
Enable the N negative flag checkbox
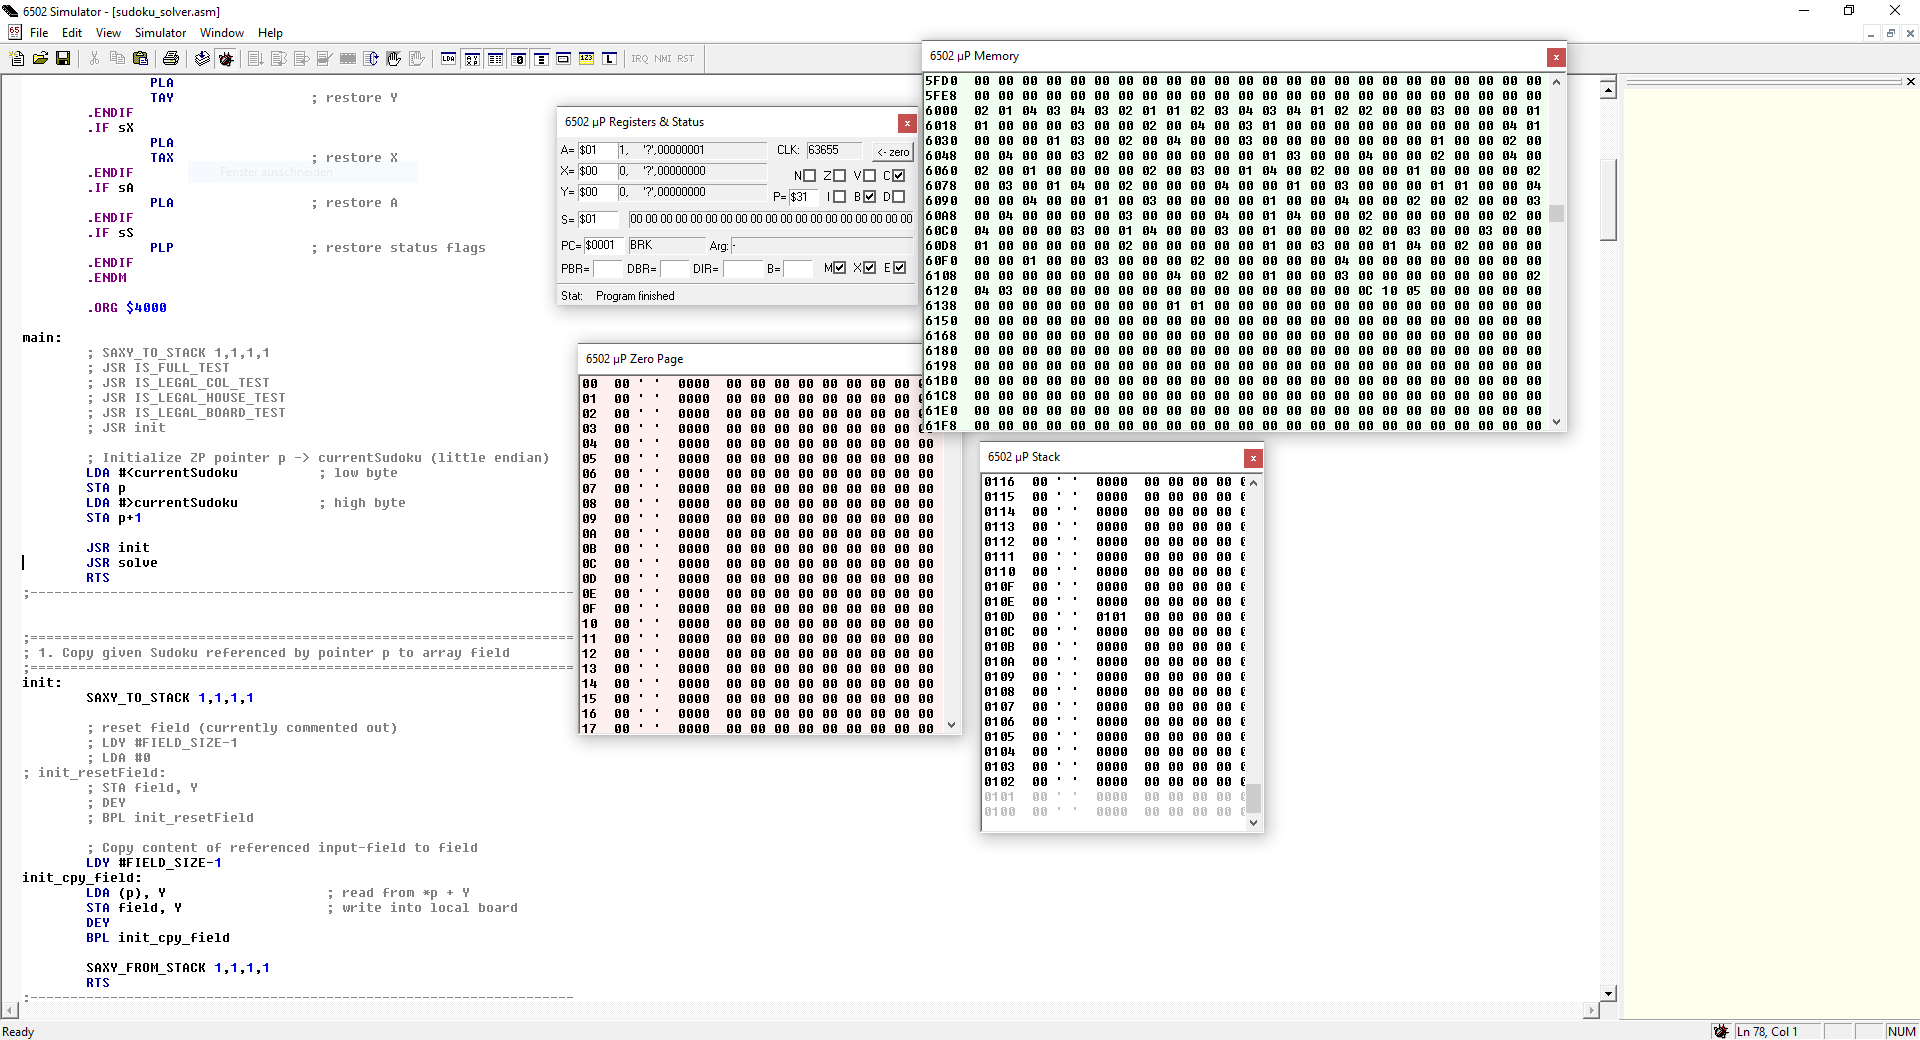point(810,176)
